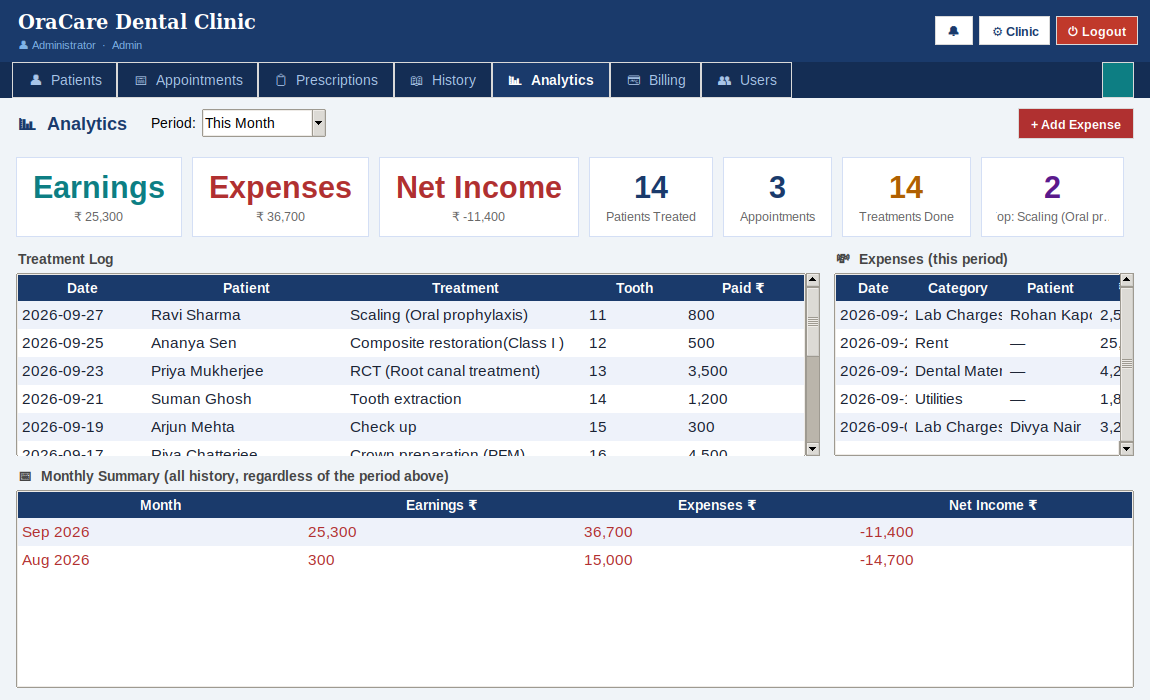1150x700 pixels.
Task: Select the Rohan Kapoor Lab Charges row
Action: click(978, 315)
